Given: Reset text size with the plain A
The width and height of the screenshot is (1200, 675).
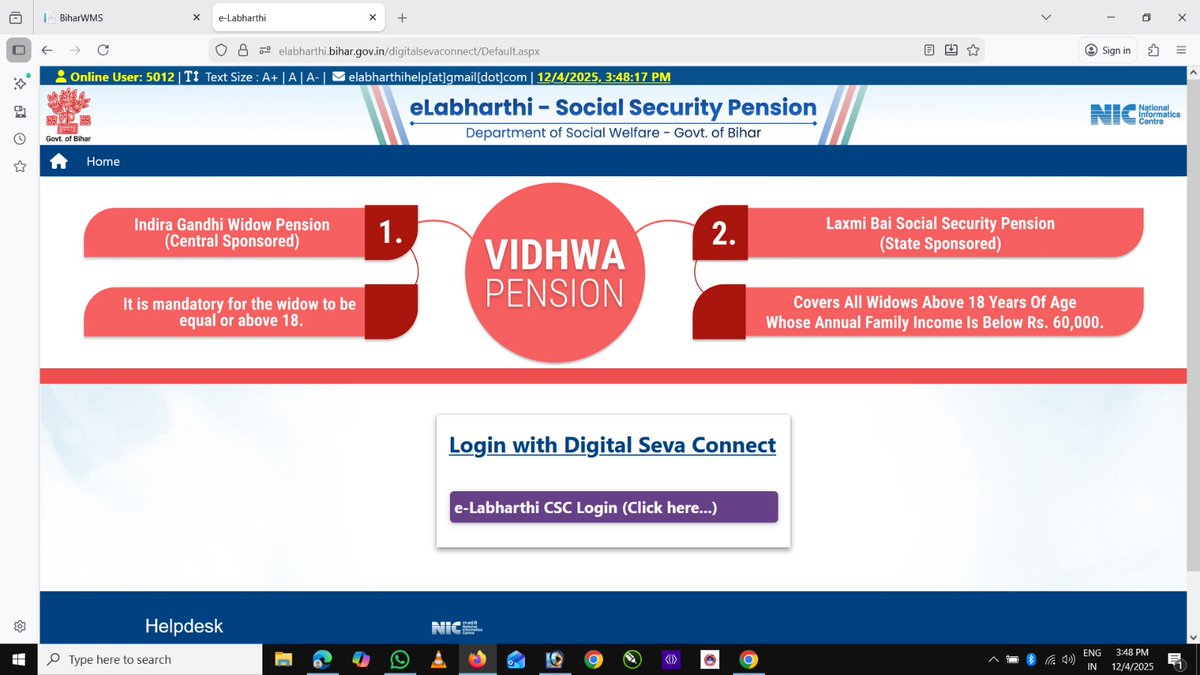Looking at the screenshot, I should 292,76.
